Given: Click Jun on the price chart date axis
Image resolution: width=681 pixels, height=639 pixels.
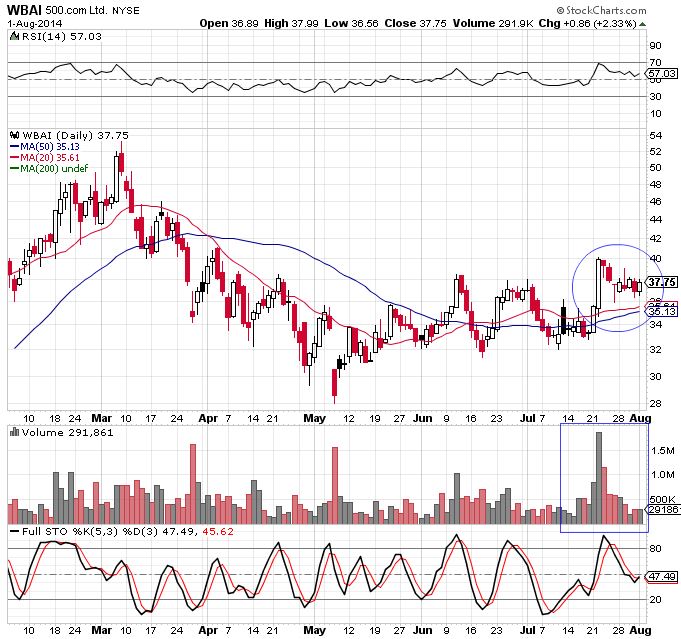Looking at the screenshot, I should [x=423, y=418].
